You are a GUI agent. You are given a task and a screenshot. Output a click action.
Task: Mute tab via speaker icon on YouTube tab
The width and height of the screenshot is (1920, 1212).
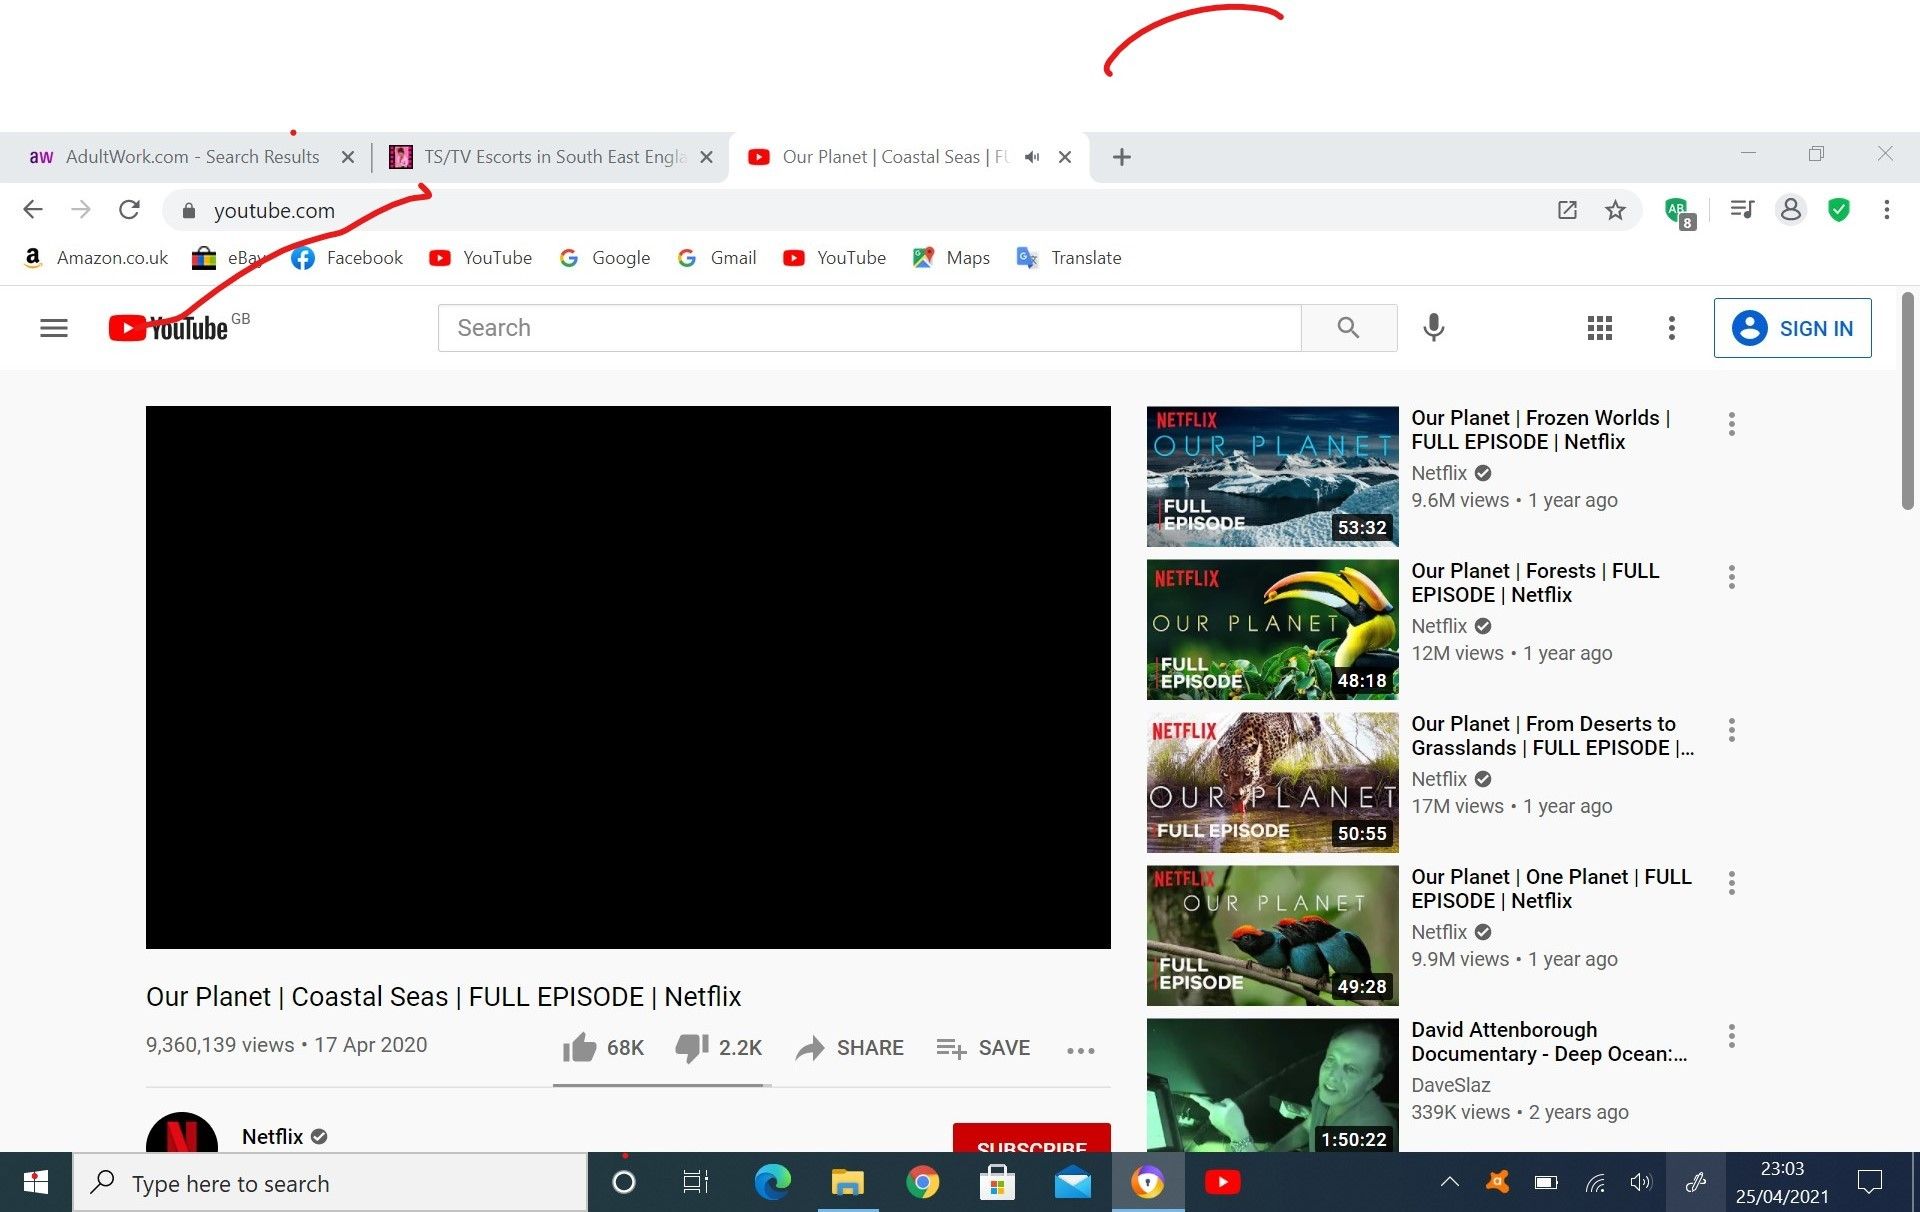click(1032, 157)
